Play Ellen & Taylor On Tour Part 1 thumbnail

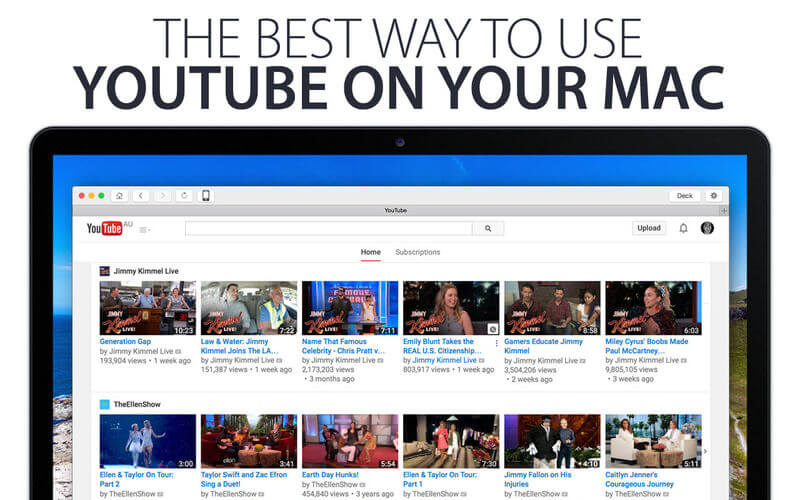coord(451,441)
